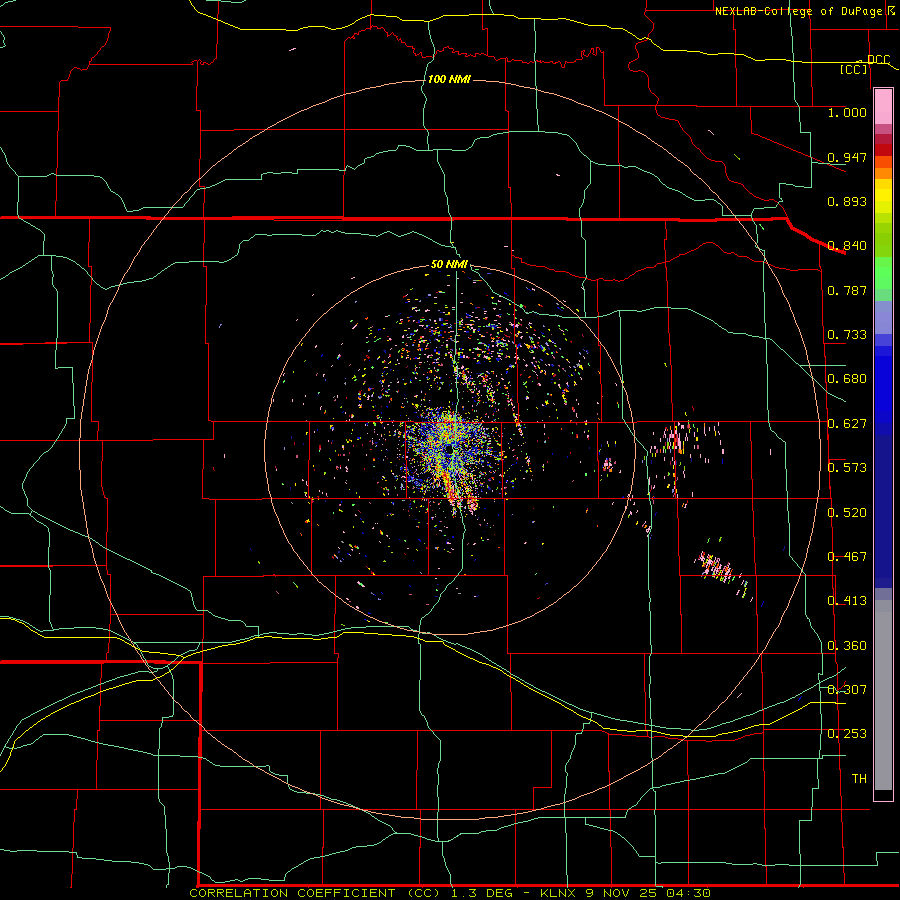Select the 0.840 scale value
The height and width of the screenshot is (900, 900).
click(x=847, y=246)
